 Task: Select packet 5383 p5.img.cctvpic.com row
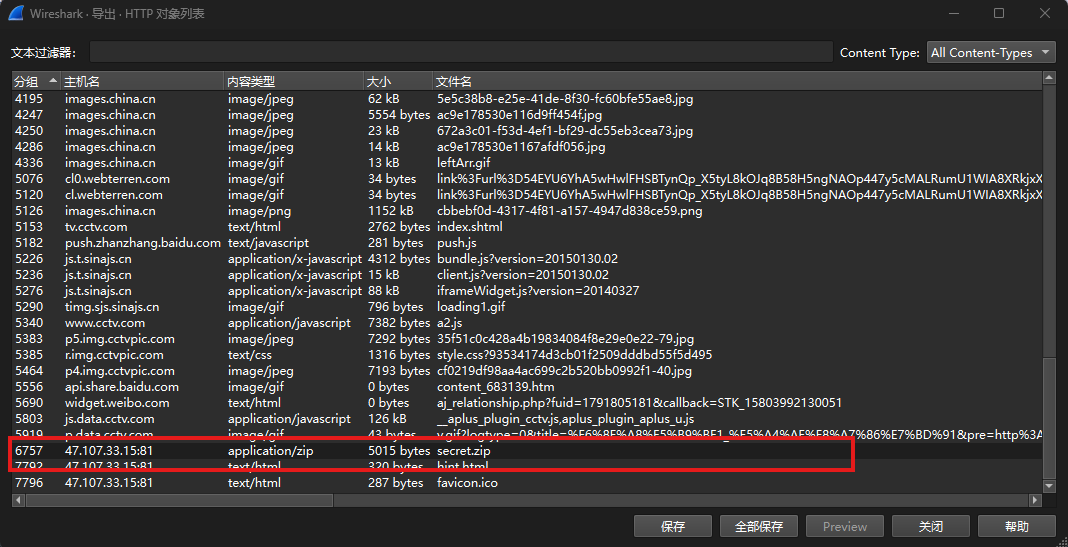(x=527, y=339)
